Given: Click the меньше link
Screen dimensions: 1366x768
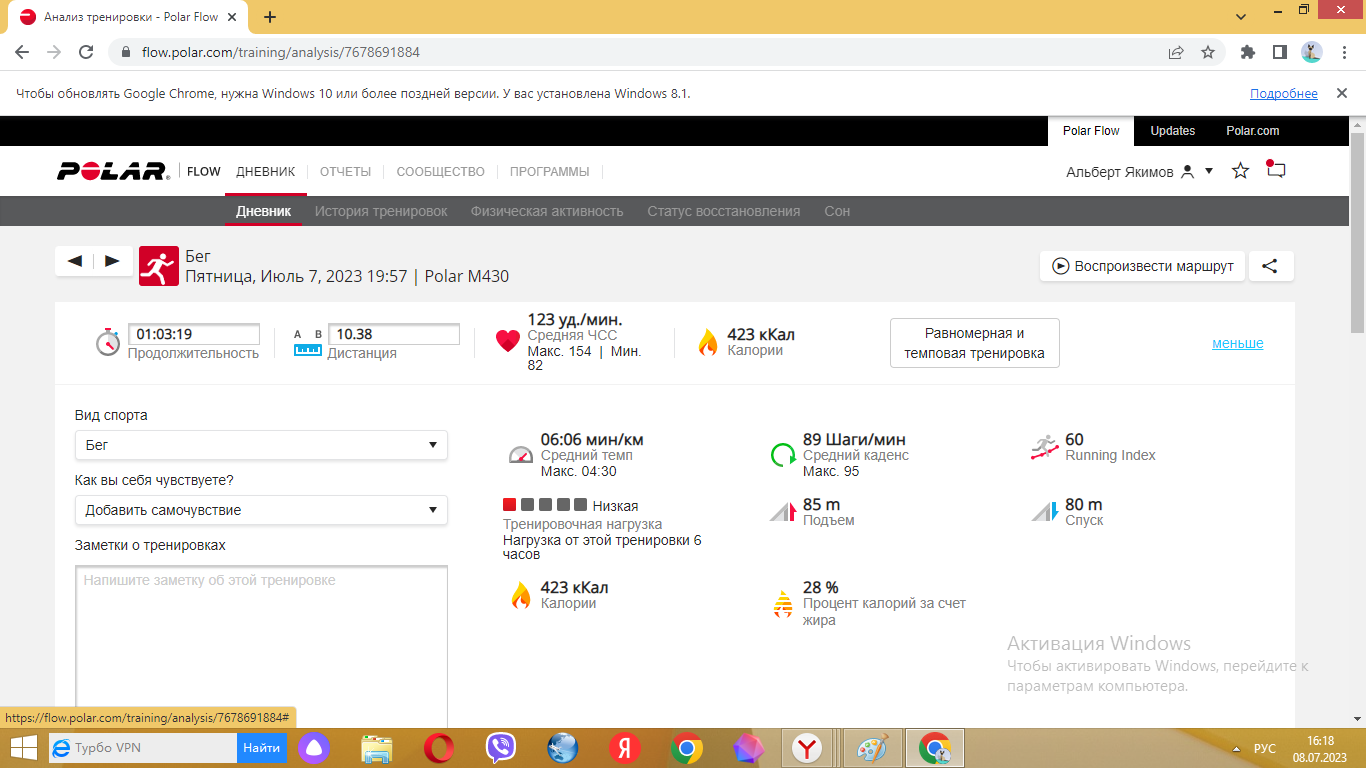Looking at the screenshot, I should 1237,343.
